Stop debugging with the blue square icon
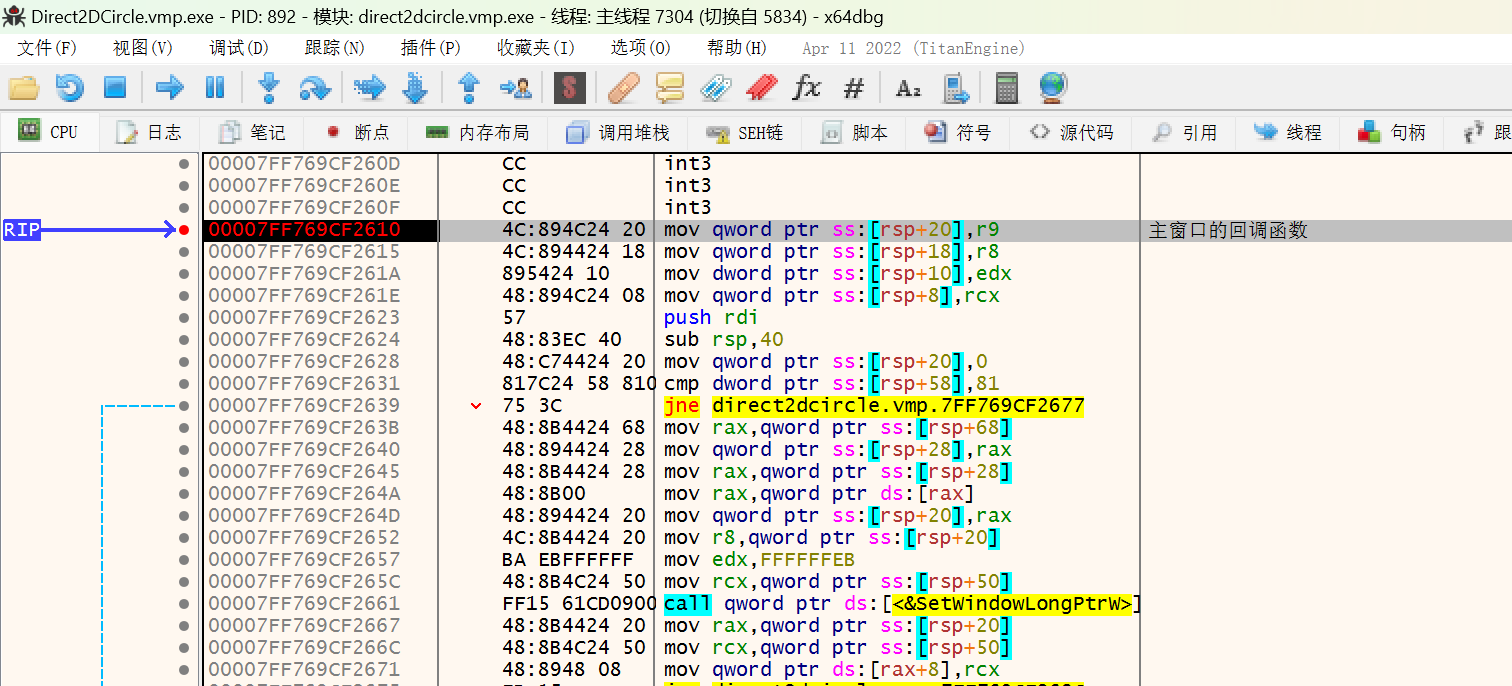This screenshot has height=686, width=1512. 115,88
